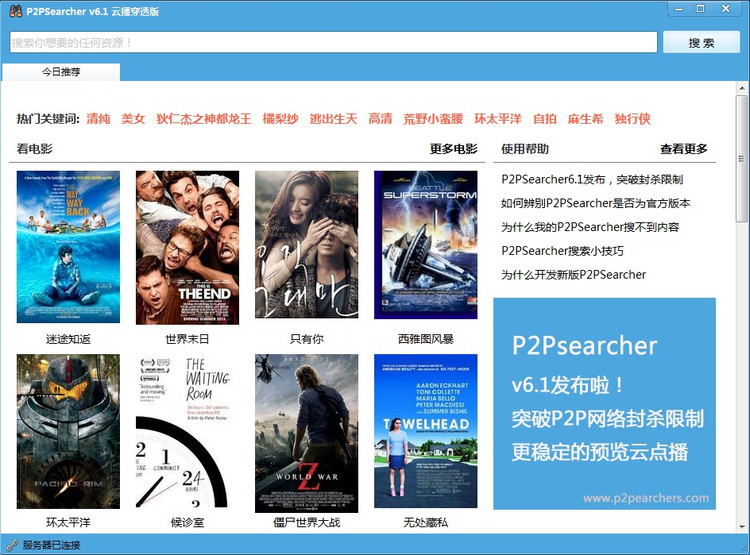Open help article P2PSearcher6.1发布,突破封杀限制
Viewport: 750px width, 555px height.
(592, 179)
